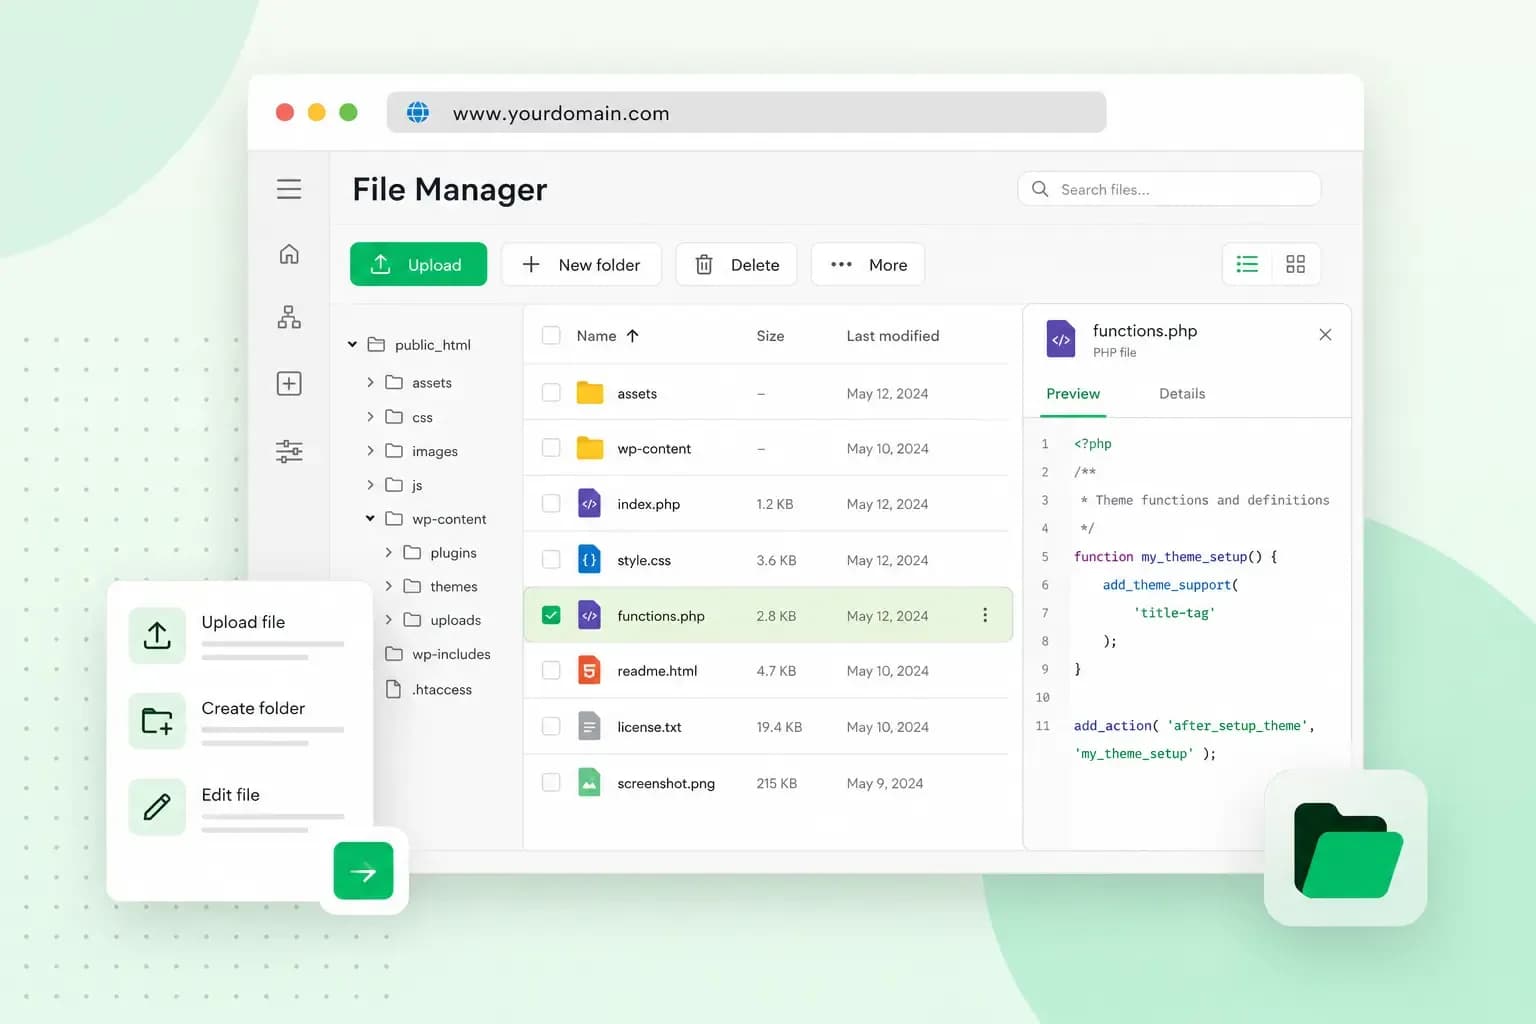
Task: Collapse the wp-content tree folder chevron
Action: [370, 519]
